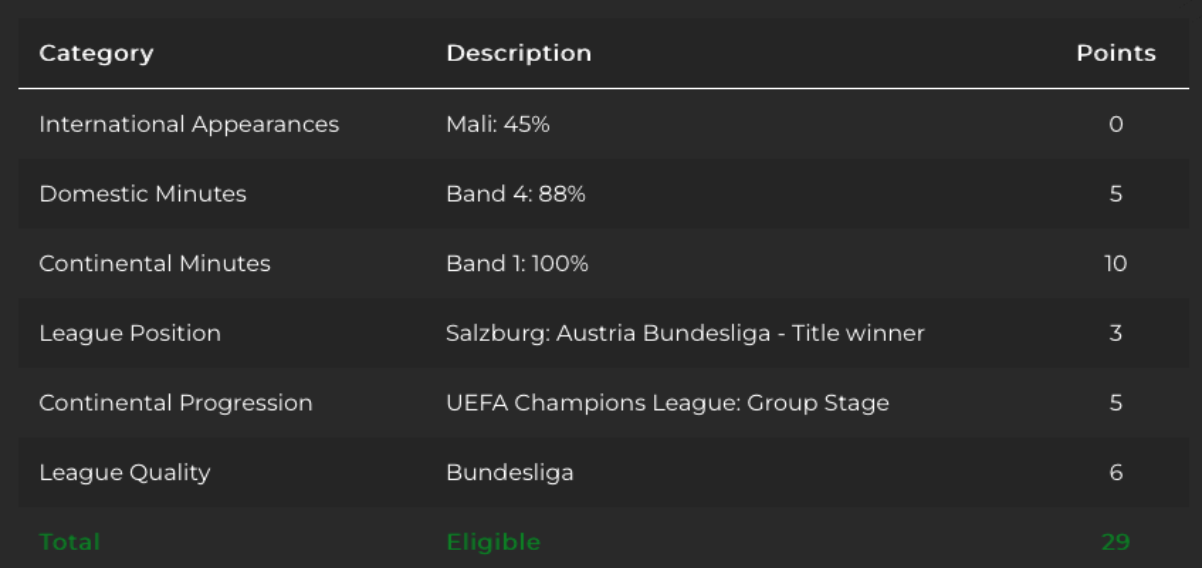Click the Description column header
1202x570 pixels.
tap(518, 53)
